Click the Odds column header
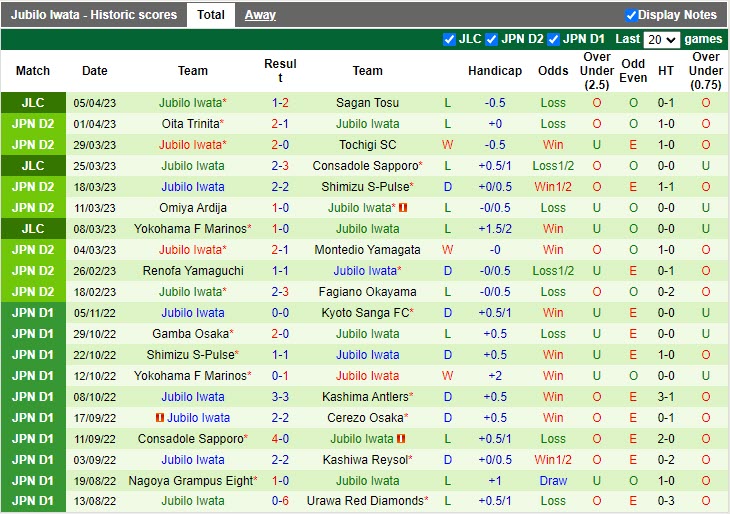 (553, 71)
